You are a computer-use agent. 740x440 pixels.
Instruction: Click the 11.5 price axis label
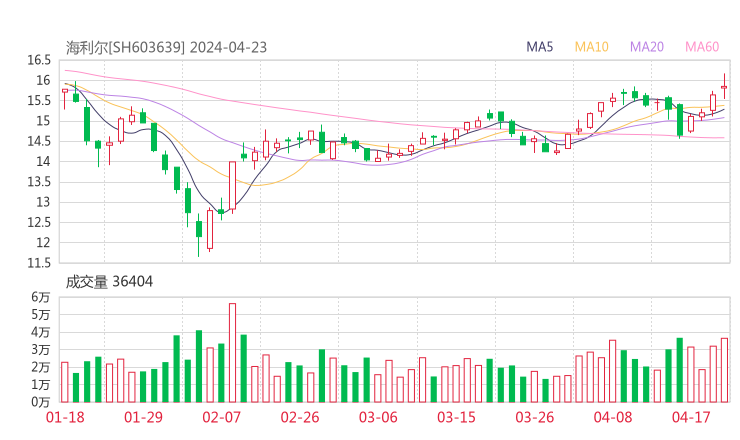pos(39,263)
